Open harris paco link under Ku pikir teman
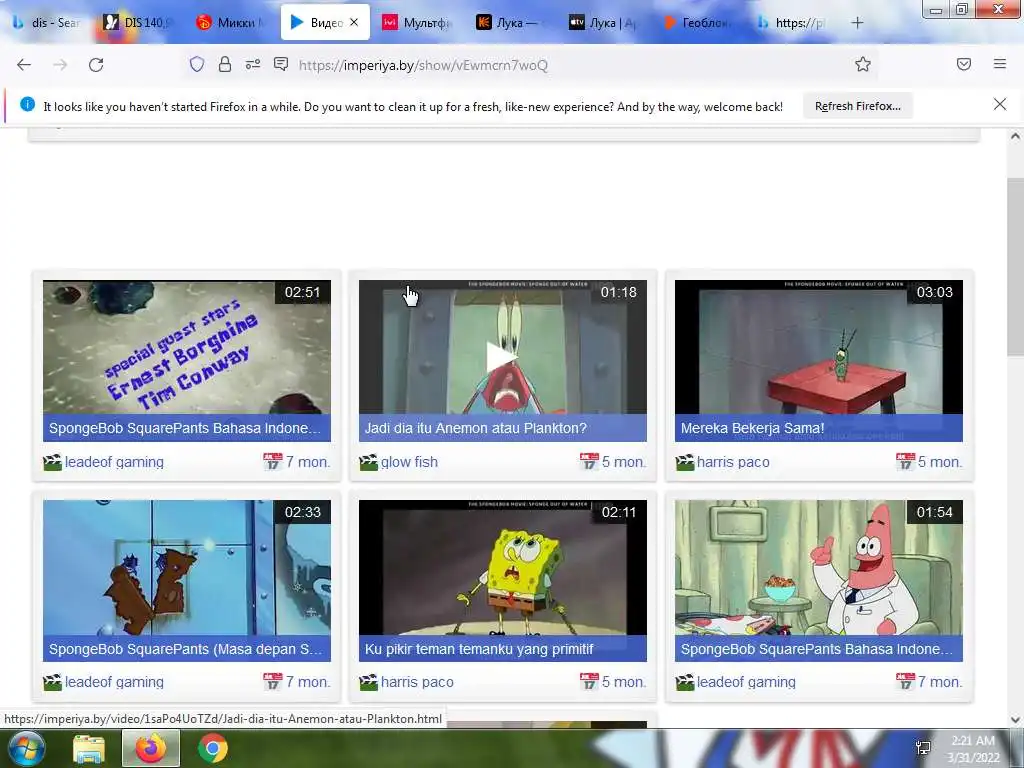This screenshot has height=768, width=1024. pos(417,682)
